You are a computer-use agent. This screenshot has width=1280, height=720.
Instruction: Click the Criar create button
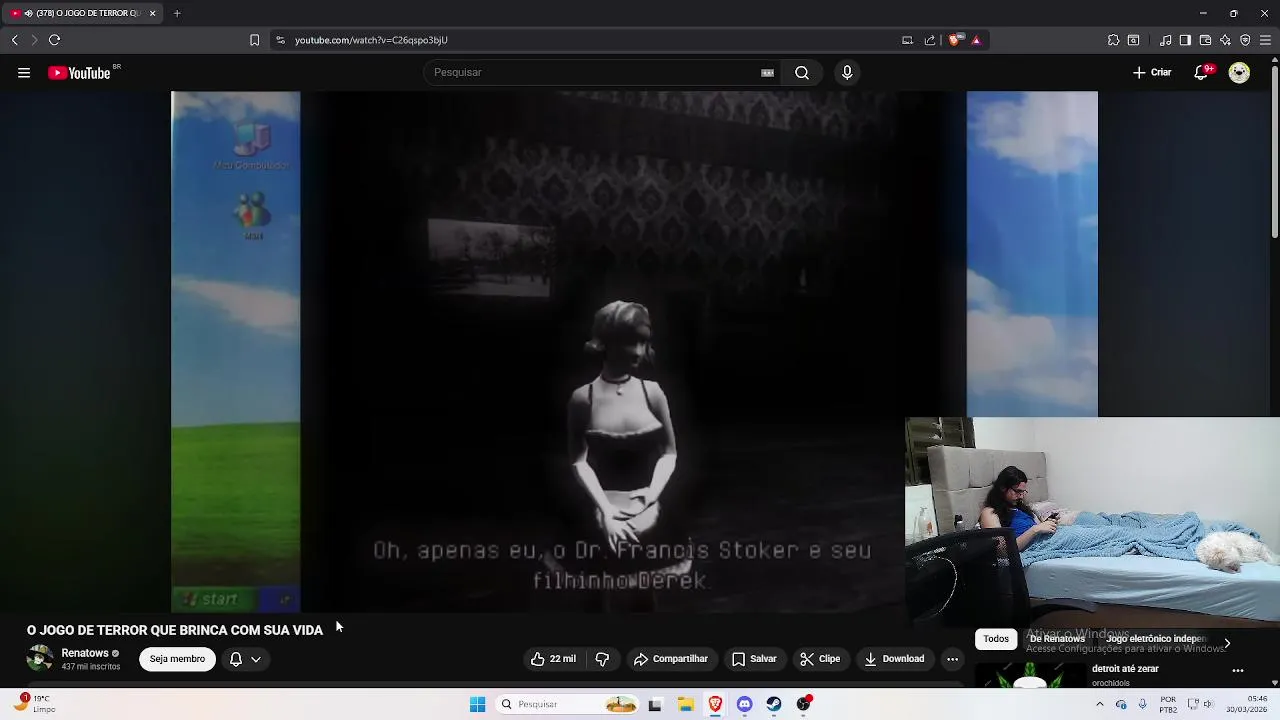coord(1152,73)
